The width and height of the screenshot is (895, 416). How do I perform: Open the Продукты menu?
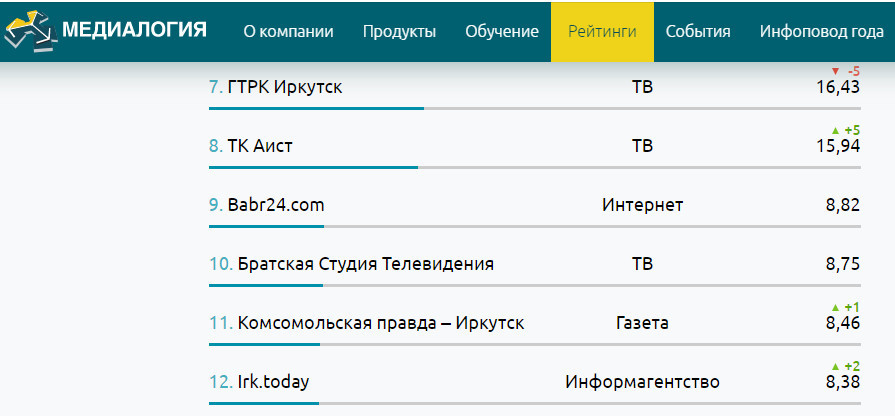pyautogui.click(x=400, y=31)
